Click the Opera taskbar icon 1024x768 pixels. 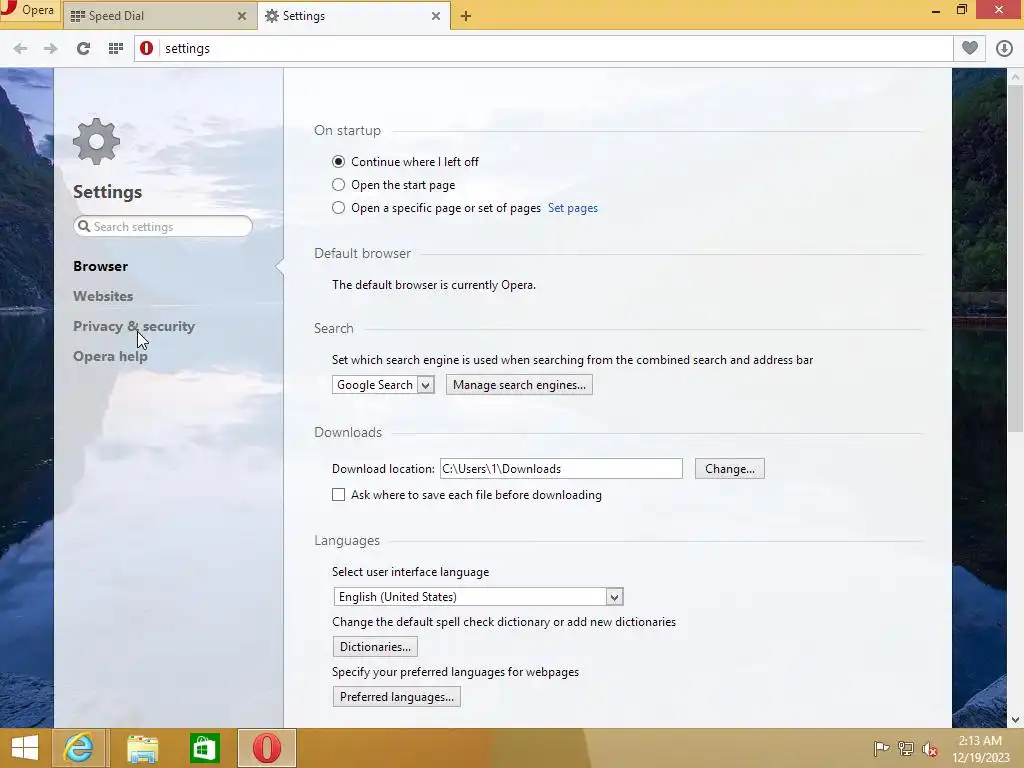(x=266, y=748)
